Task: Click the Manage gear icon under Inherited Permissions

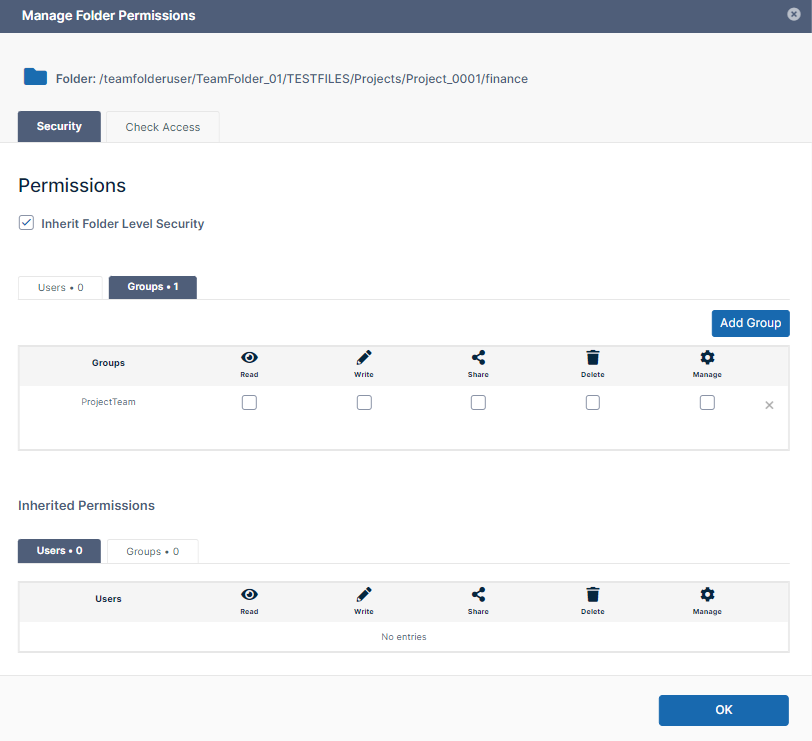Action: click(707, 594)
